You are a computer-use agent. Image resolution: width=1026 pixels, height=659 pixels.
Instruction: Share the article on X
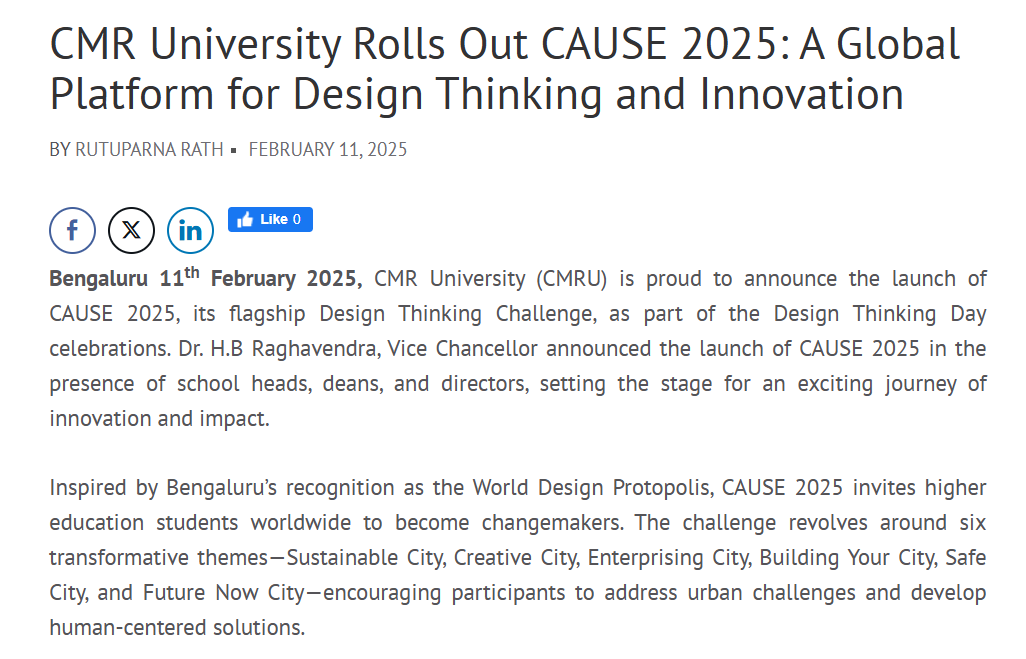pyautogui.click(x=131, y=231)
